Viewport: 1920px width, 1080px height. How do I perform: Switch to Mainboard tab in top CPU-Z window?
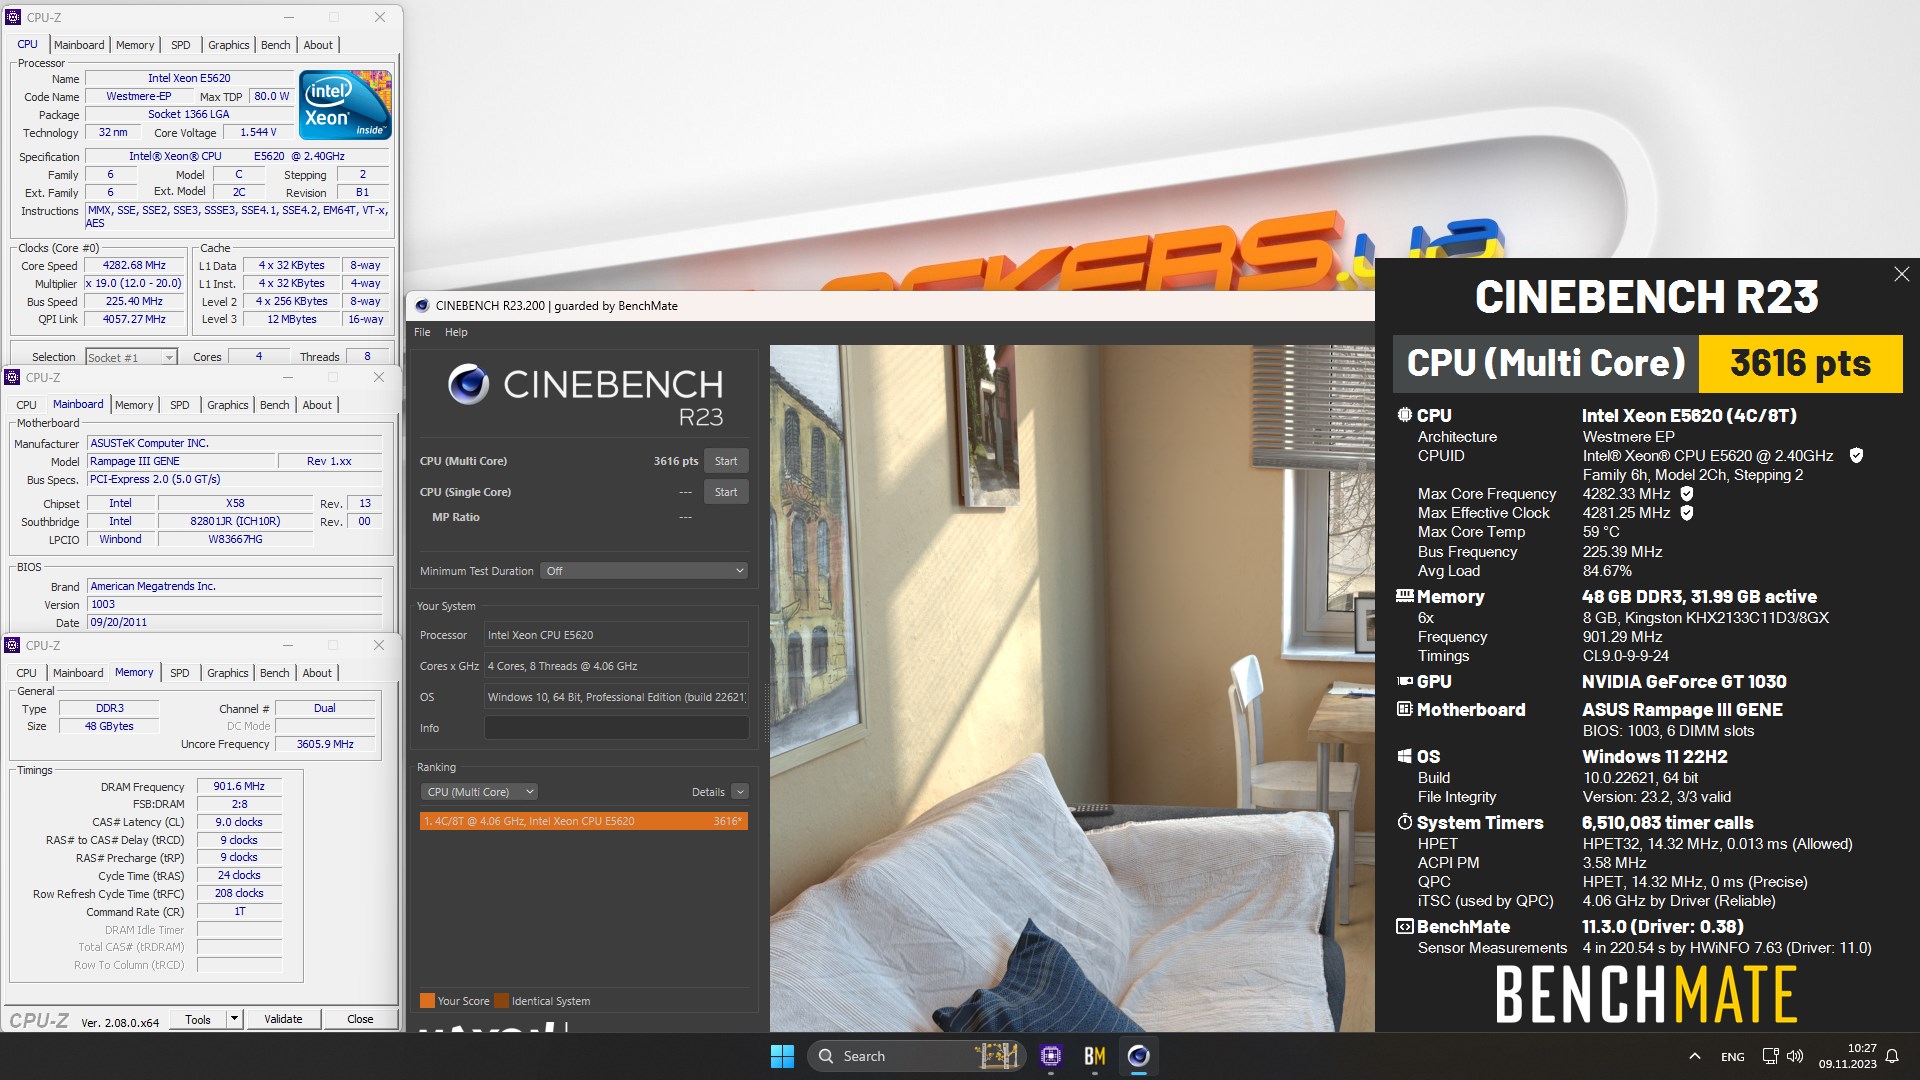click(x=79, y=45)
